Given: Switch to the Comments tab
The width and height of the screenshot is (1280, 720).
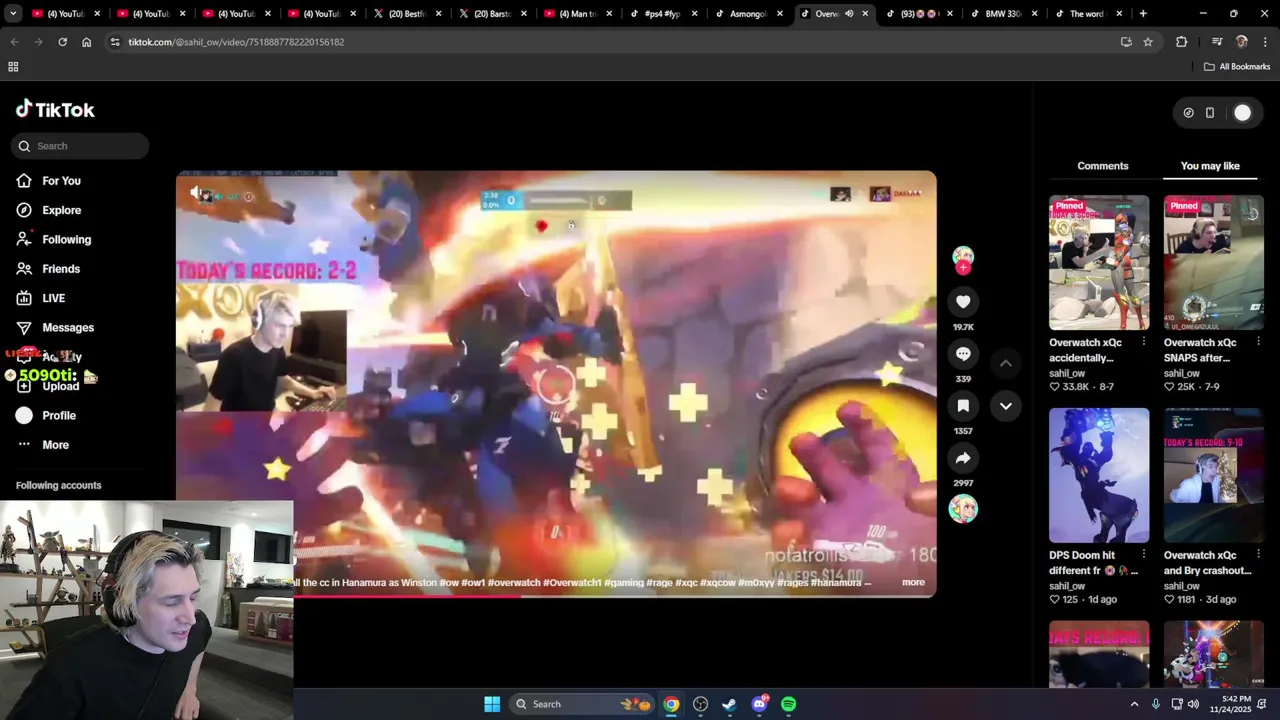Looking at the screenshot, I should coord(1102,166).
